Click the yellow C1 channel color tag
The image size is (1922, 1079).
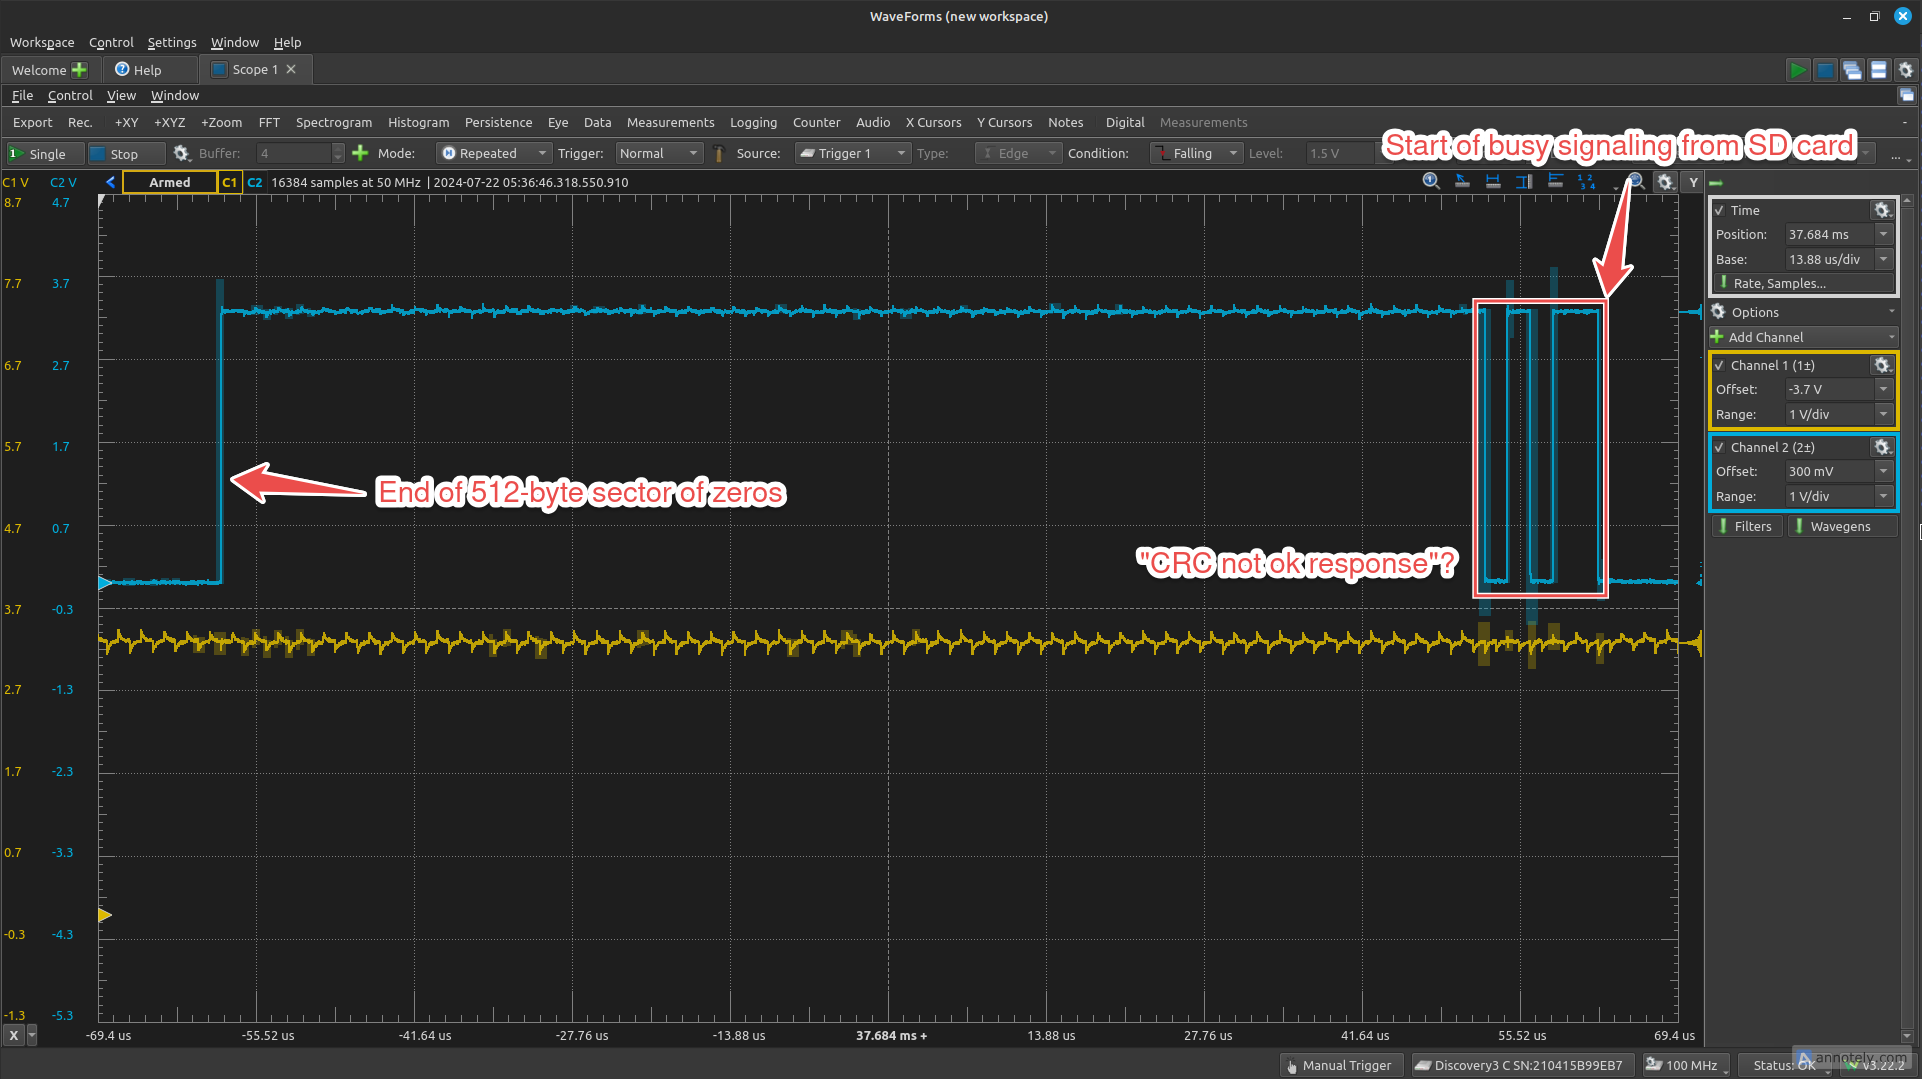coord(230,182)
